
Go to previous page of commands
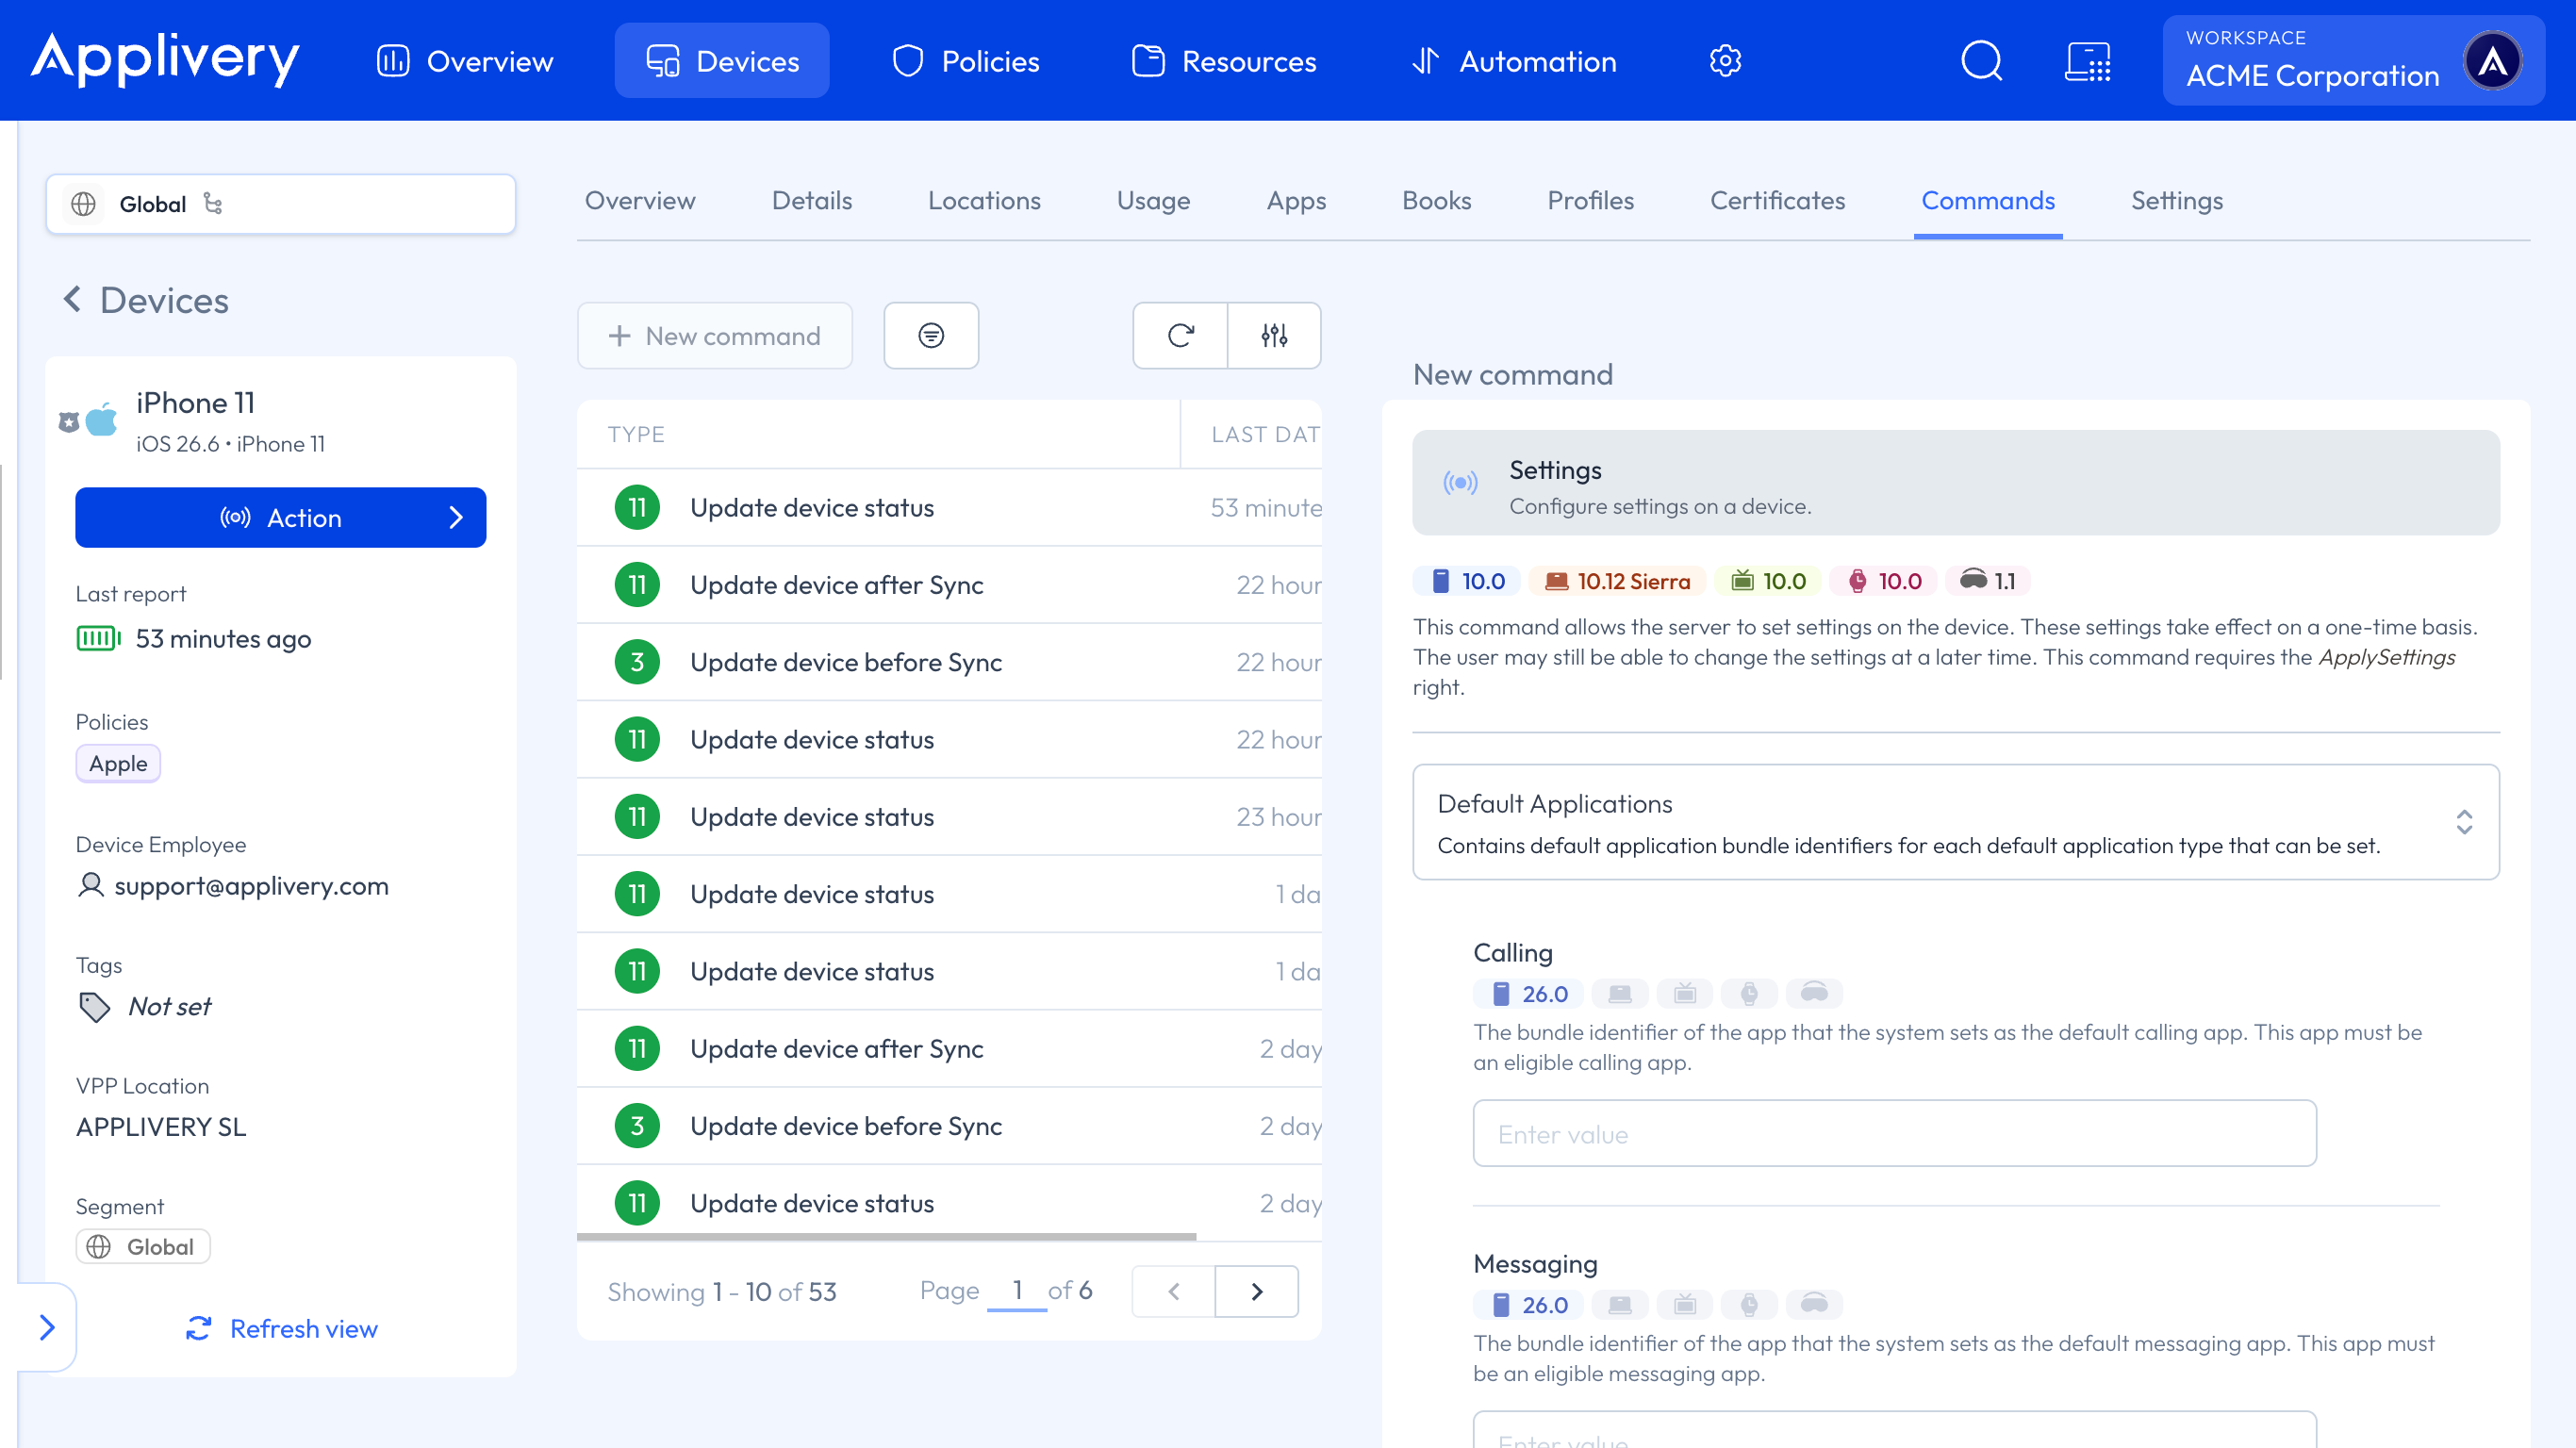1174,1291
